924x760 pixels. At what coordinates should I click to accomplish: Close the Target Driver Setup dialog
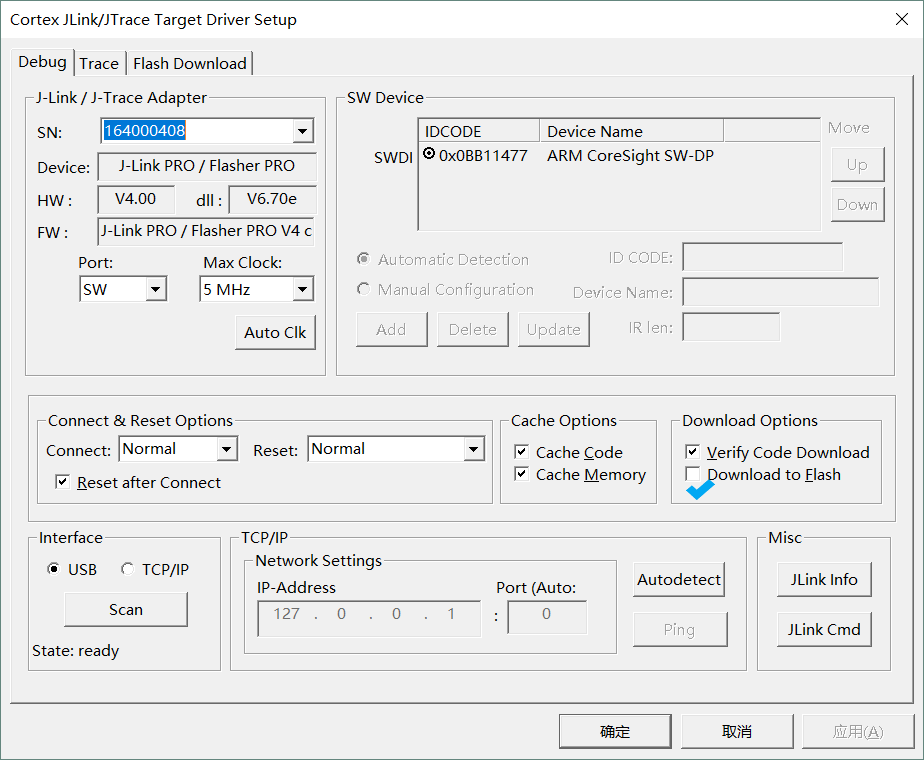pos(902,19)
